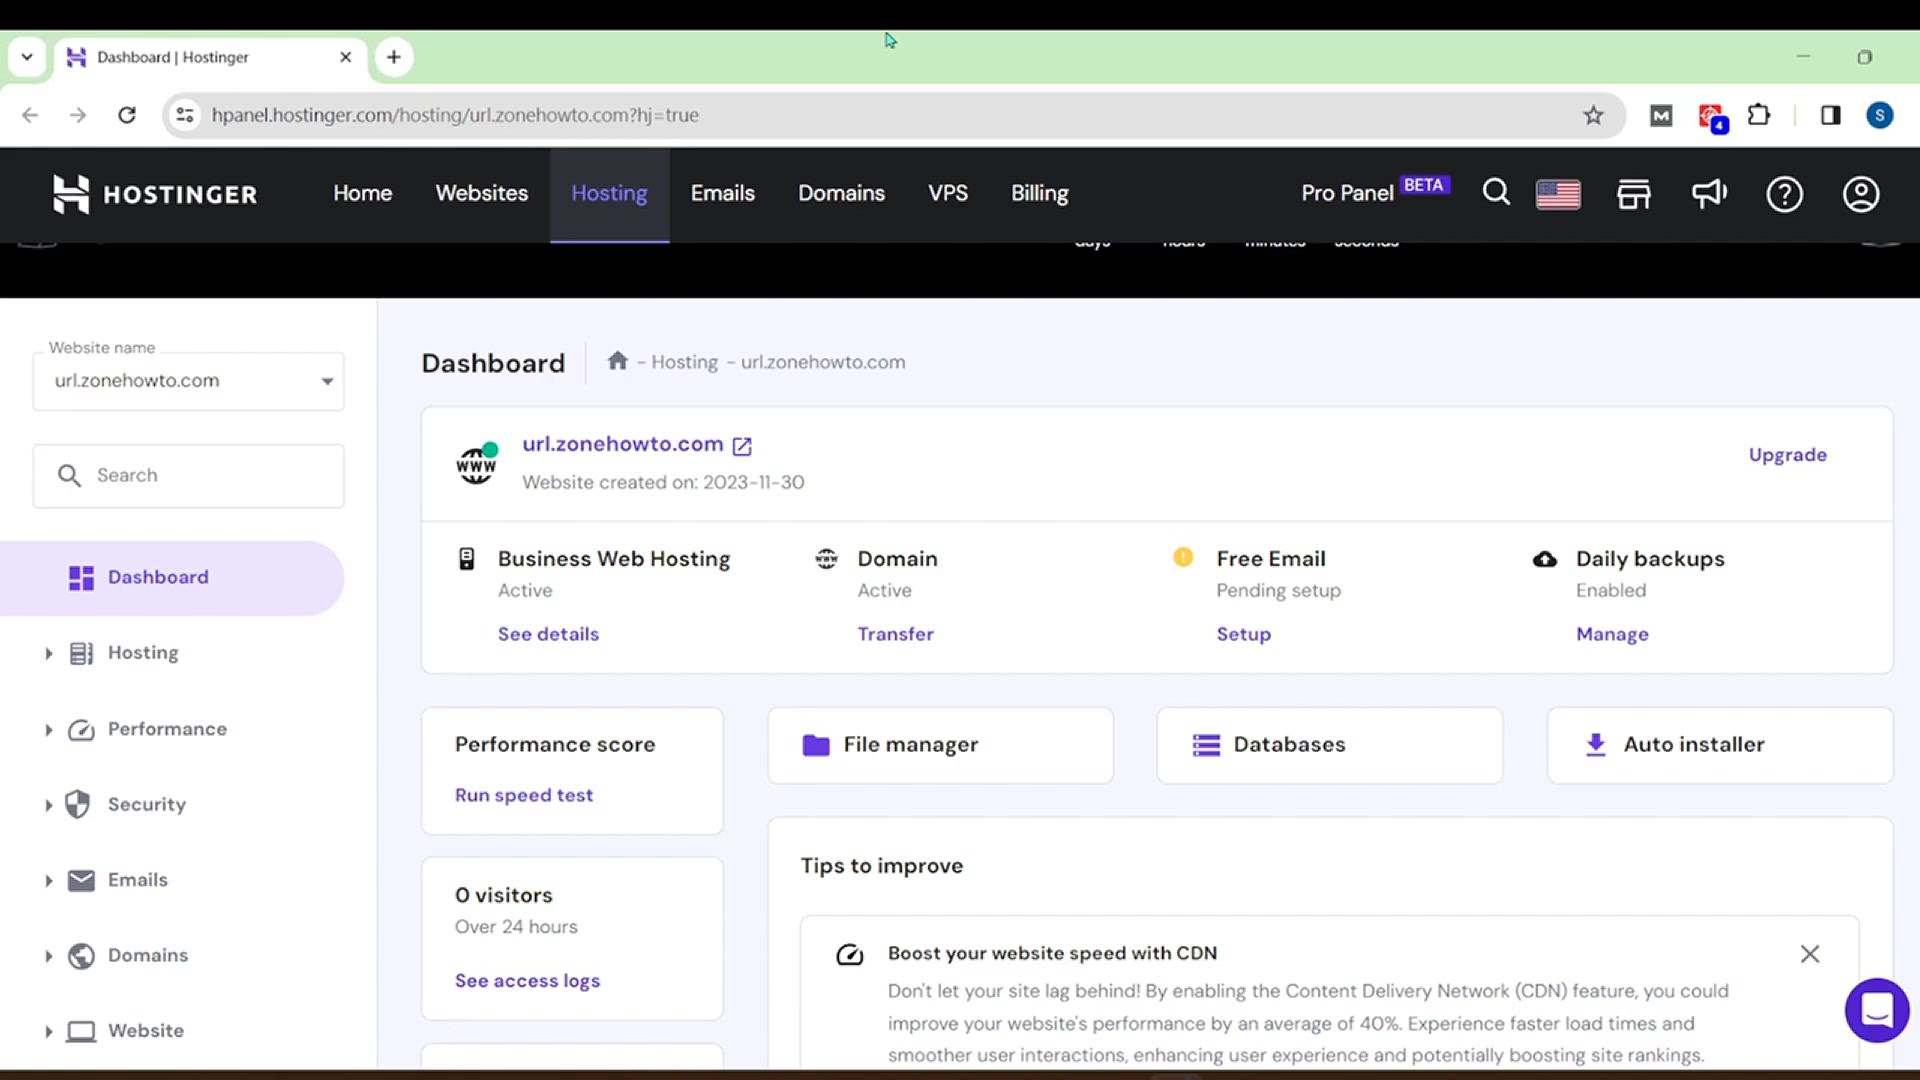
Task: Open announcements megaphone icon
Action: [1709, 194]
